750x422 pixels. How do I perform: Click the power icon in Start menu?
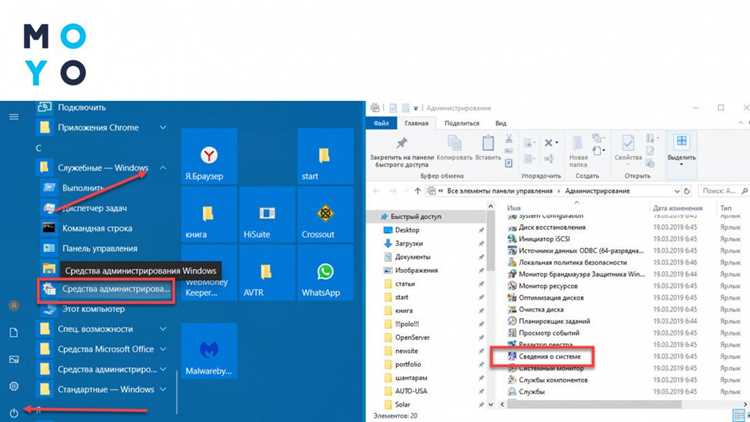[14, 412]
